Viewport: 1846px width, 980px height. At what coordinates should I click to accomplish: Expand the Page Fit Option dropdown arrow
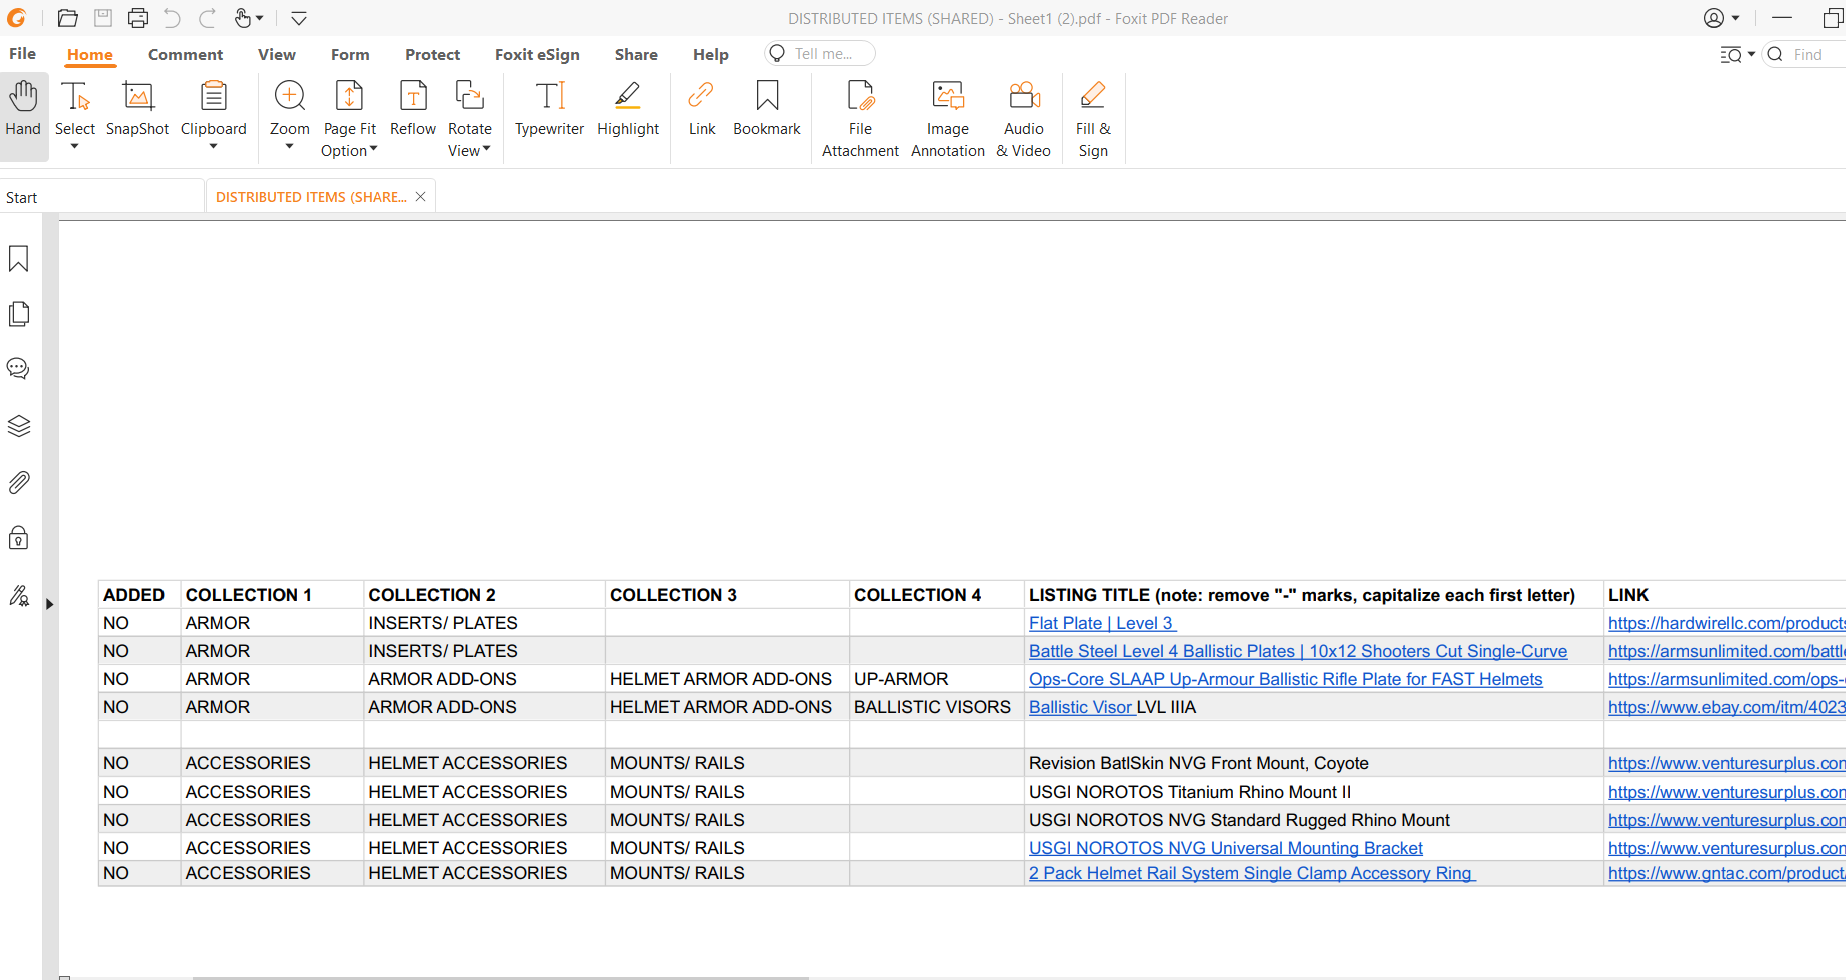[x=374, y=150]
